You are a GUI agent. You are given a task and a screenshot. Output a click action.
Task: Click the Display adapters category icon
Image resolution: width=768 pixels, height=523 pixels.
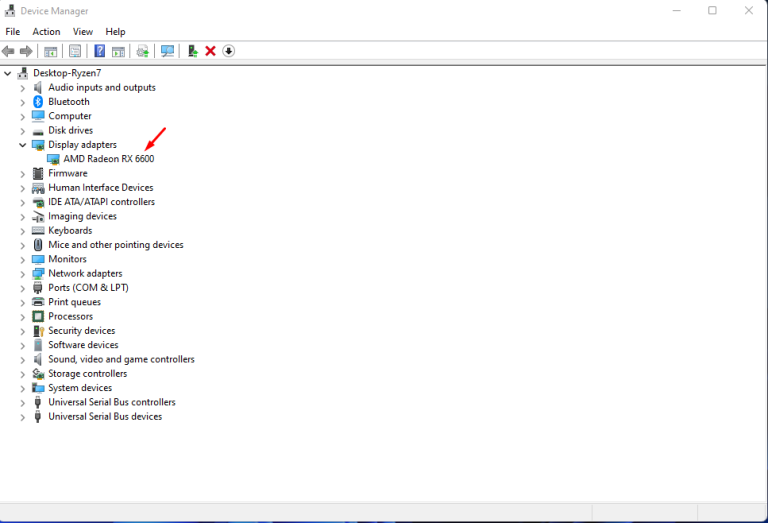point(38,145)
